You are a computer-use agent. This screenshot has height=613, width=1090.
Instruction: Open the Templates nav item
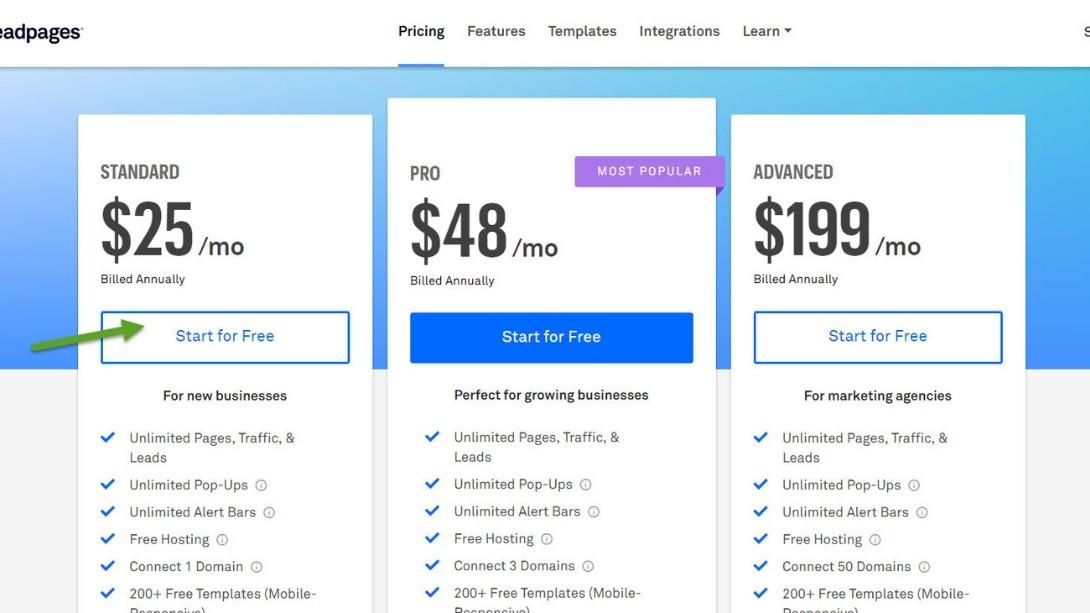click(582, 31)
